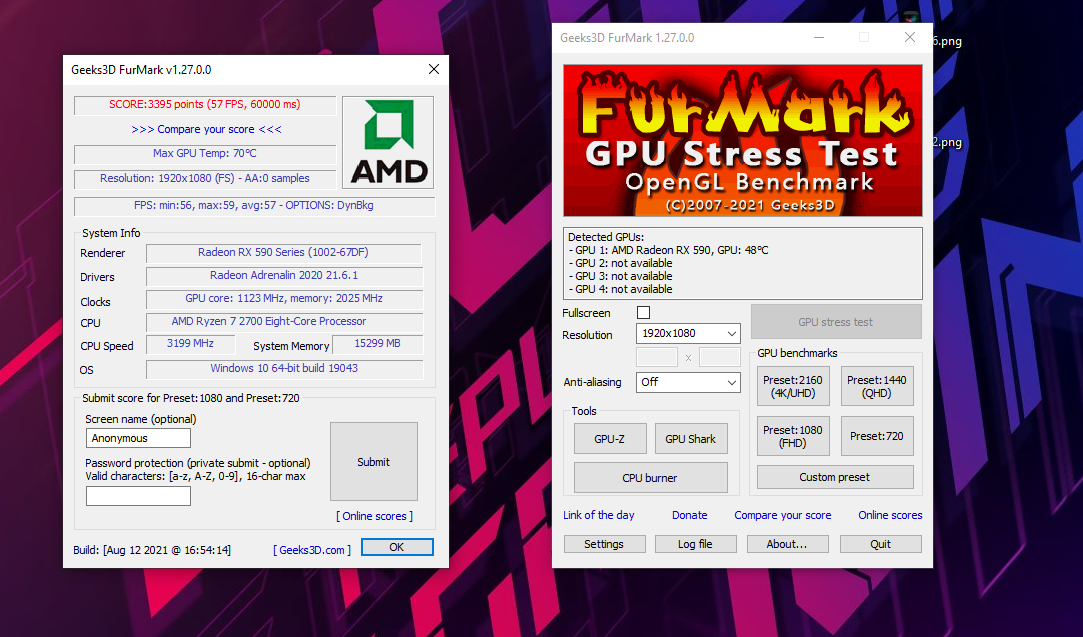This screenshot has width=1083, height=637.
Task: Close the FurMark 1.27.0.0 main window
Action: 910,37
